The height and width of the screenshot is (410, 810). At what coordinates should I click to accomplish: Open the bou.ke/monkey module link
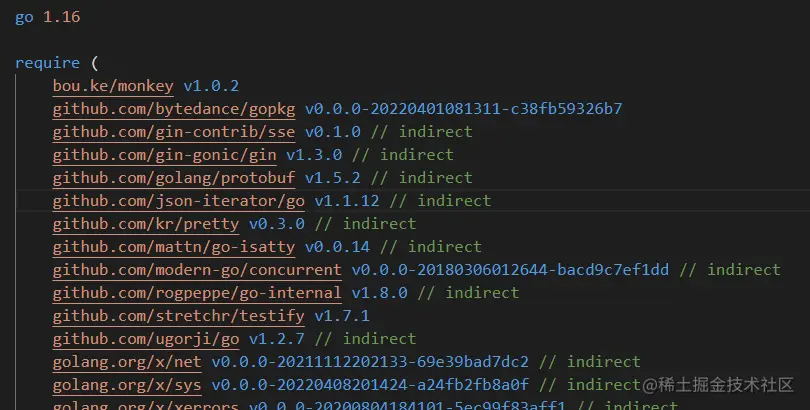coord(113,86)
